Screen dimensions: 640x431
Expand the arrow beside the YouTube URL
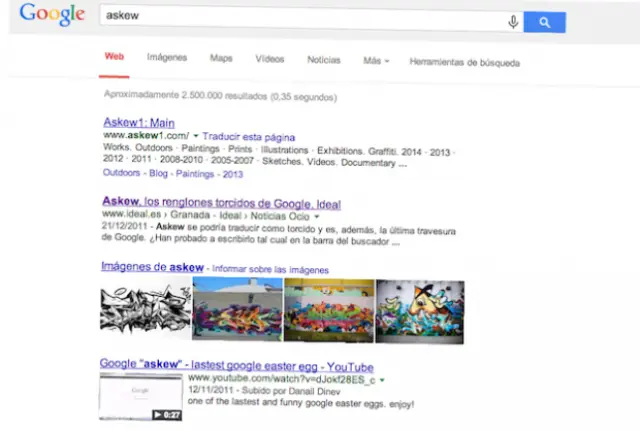(382, 380)
